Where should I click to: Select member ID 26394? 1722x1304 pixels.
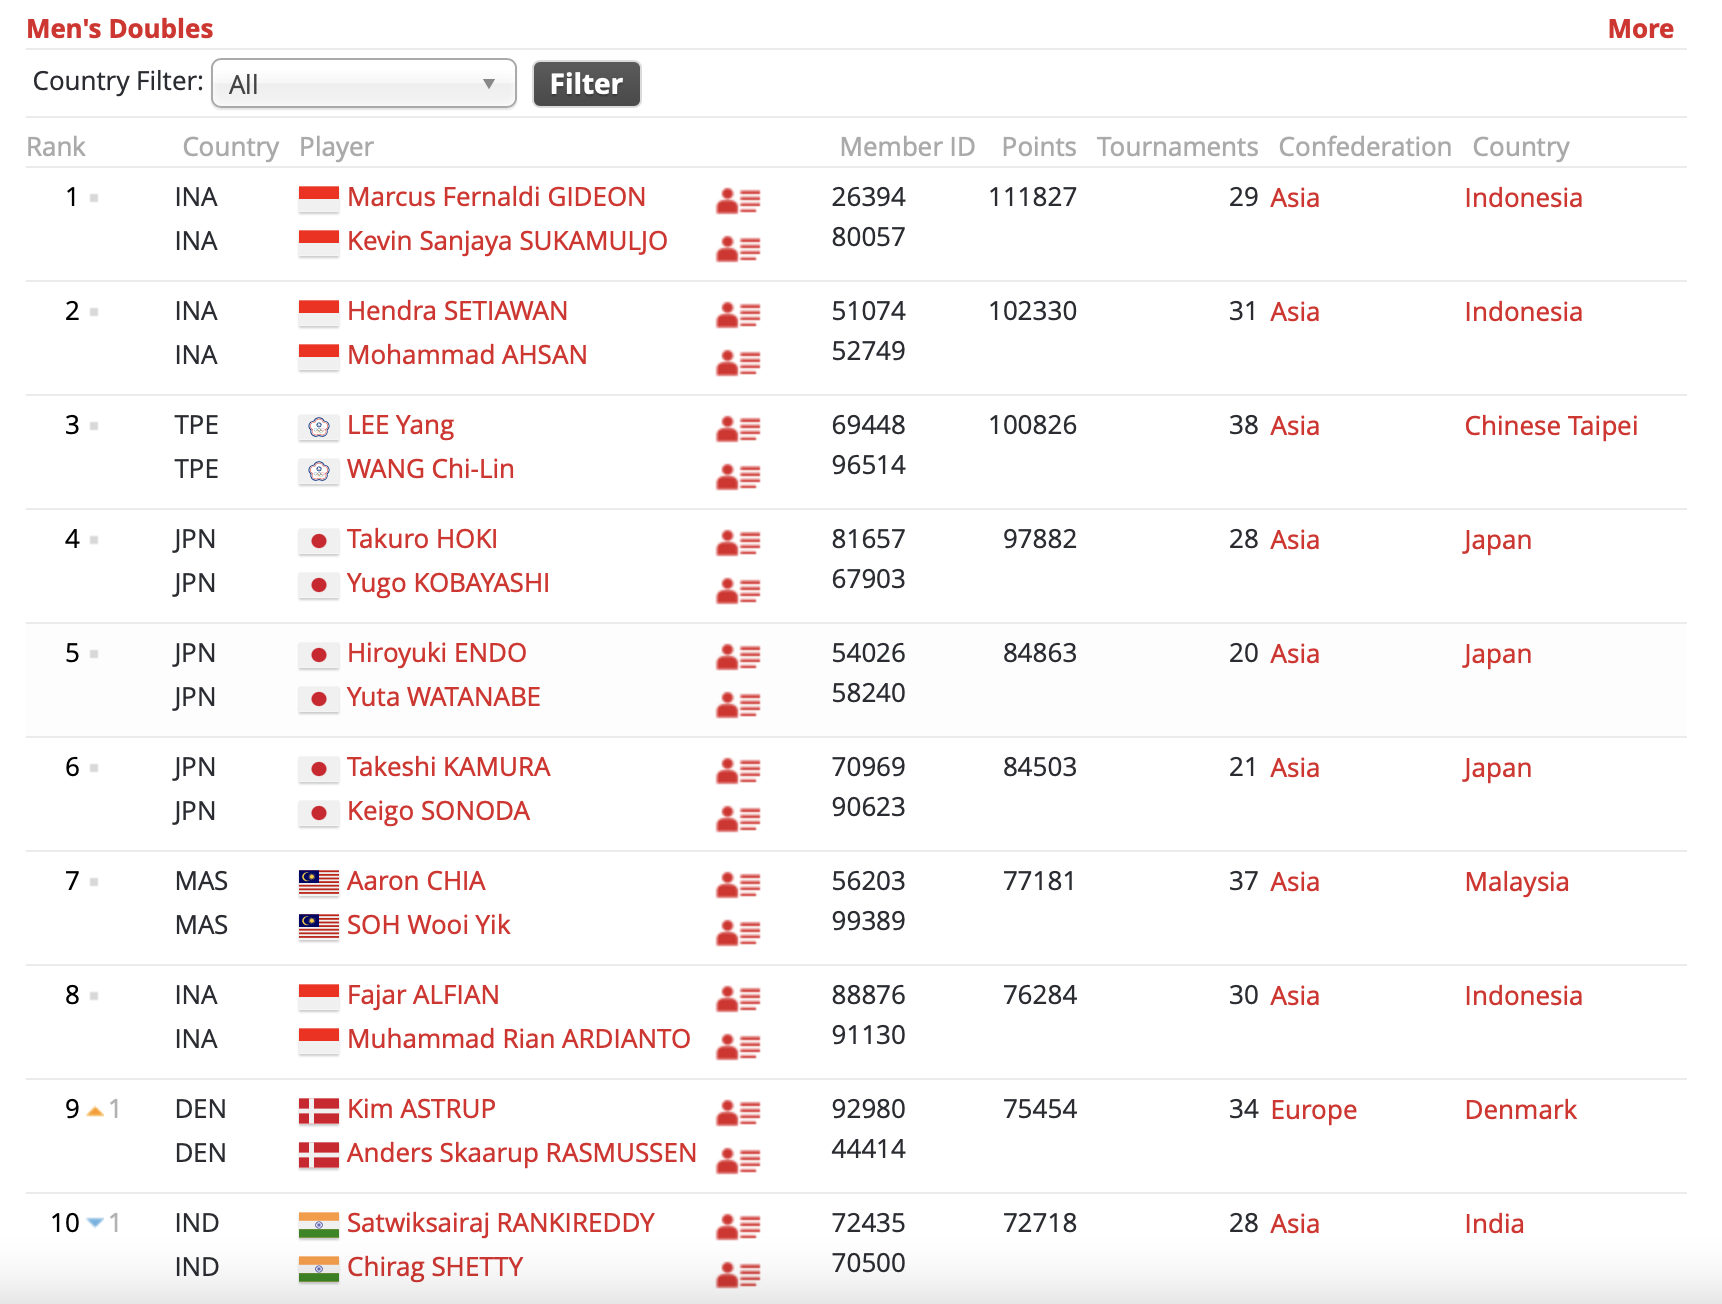(x=868, y=197)
